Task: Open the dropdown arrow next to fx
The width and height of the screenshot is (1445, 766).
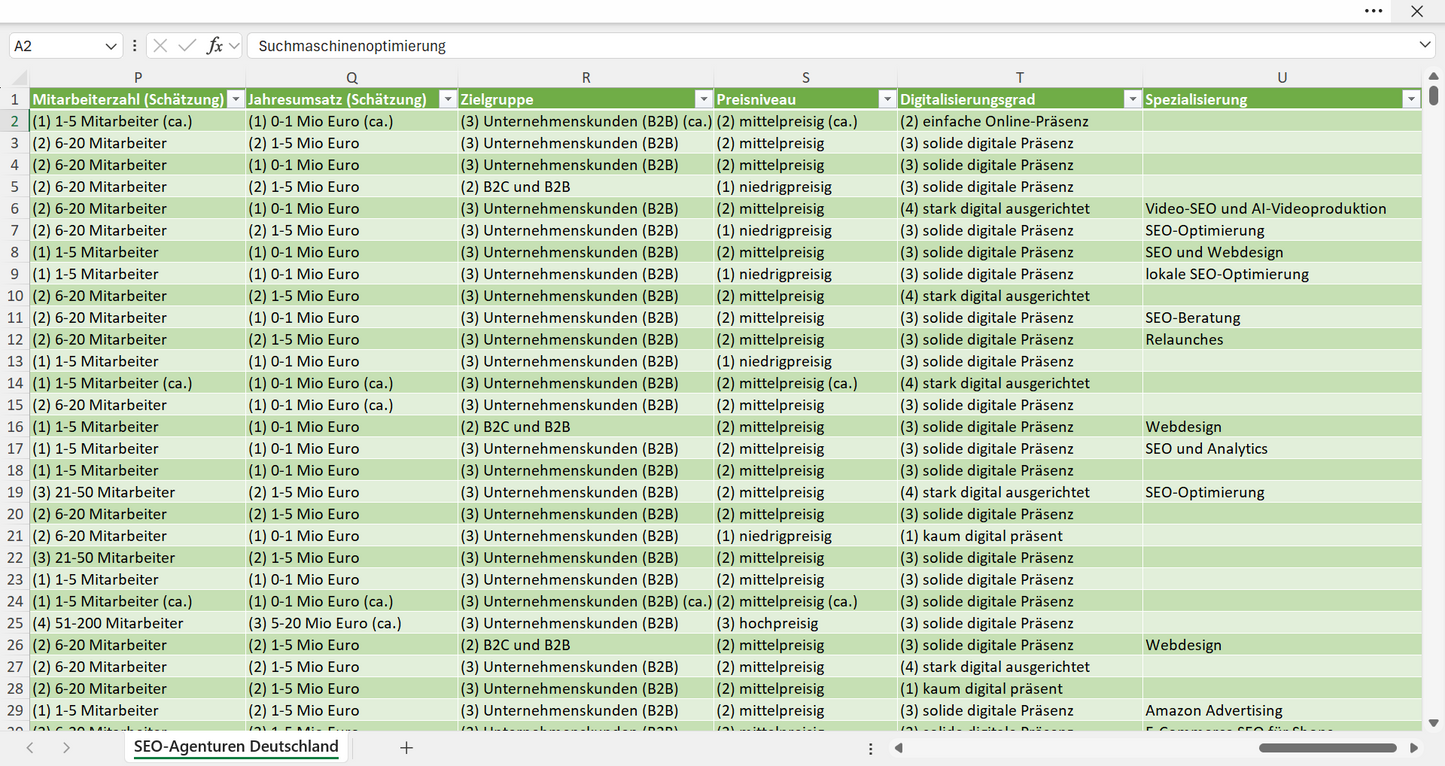Action: [x=234, y=46]
